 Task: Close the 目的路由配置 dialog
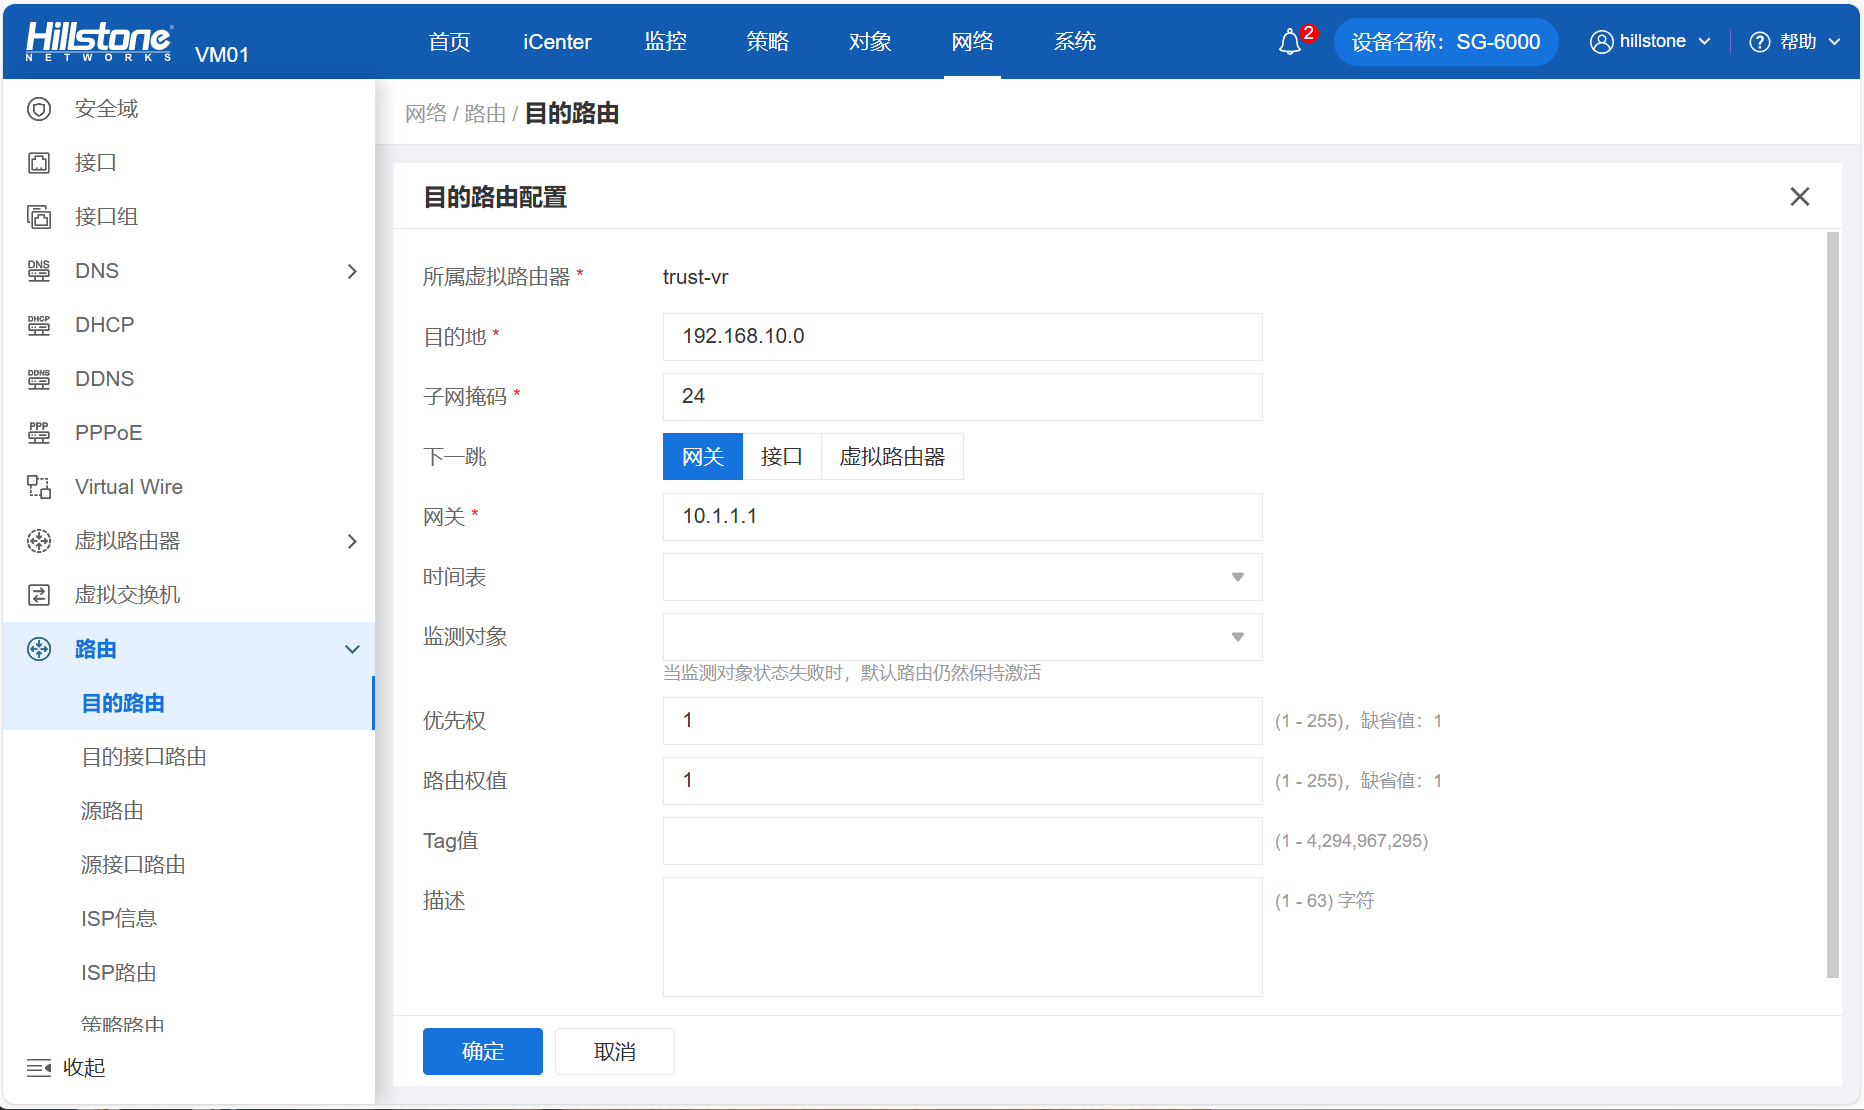tap(1800, 197)
